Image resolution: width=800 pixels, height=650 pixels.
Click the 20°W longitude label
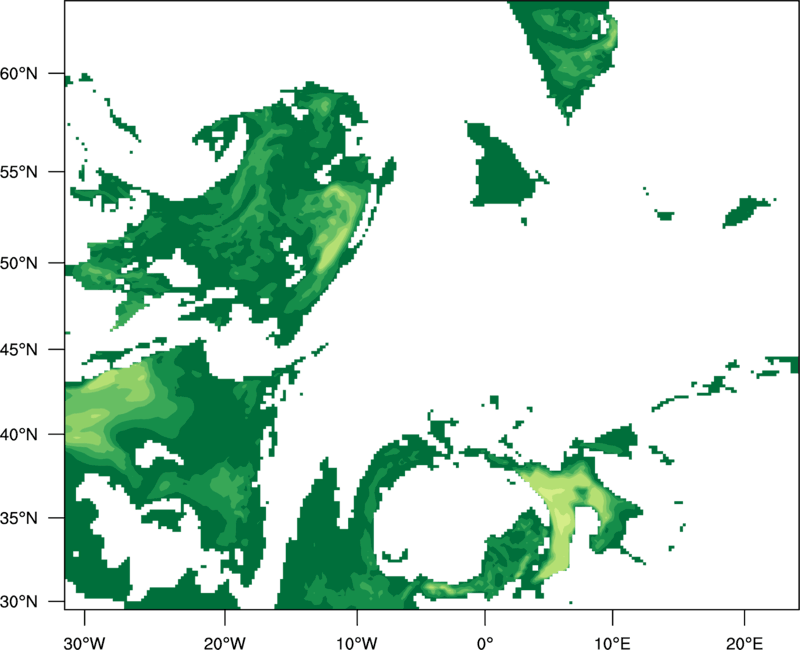pos(225,643)
